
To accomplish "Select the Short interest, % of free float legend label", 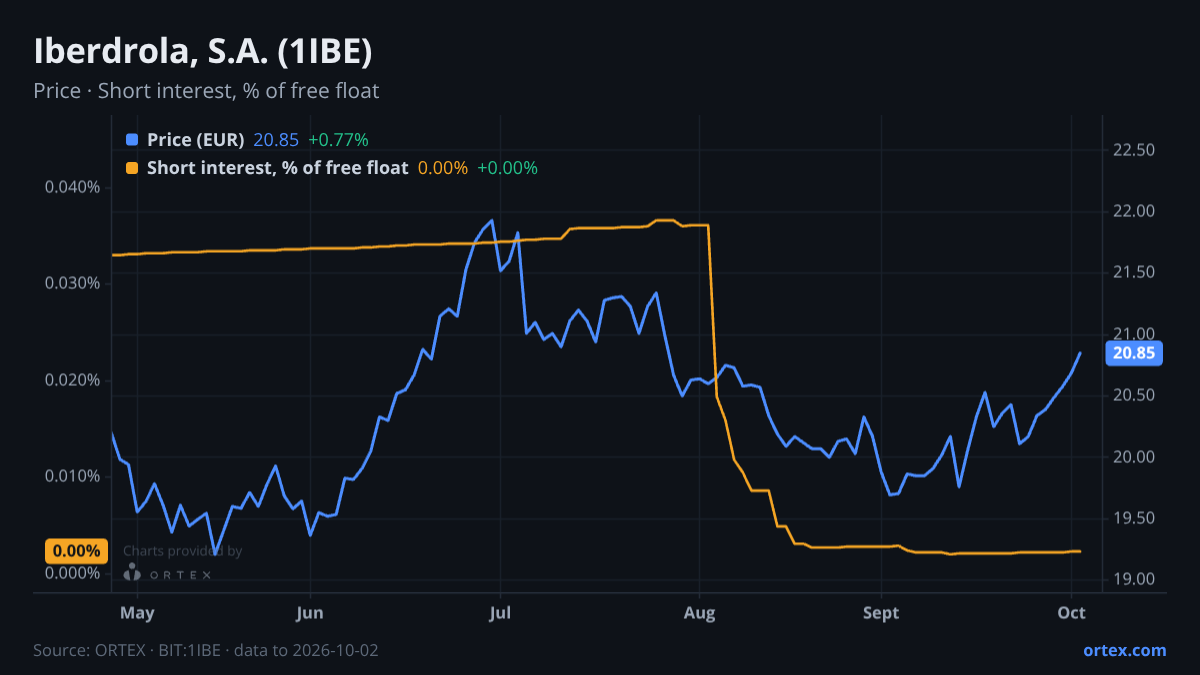I will 277,168.
